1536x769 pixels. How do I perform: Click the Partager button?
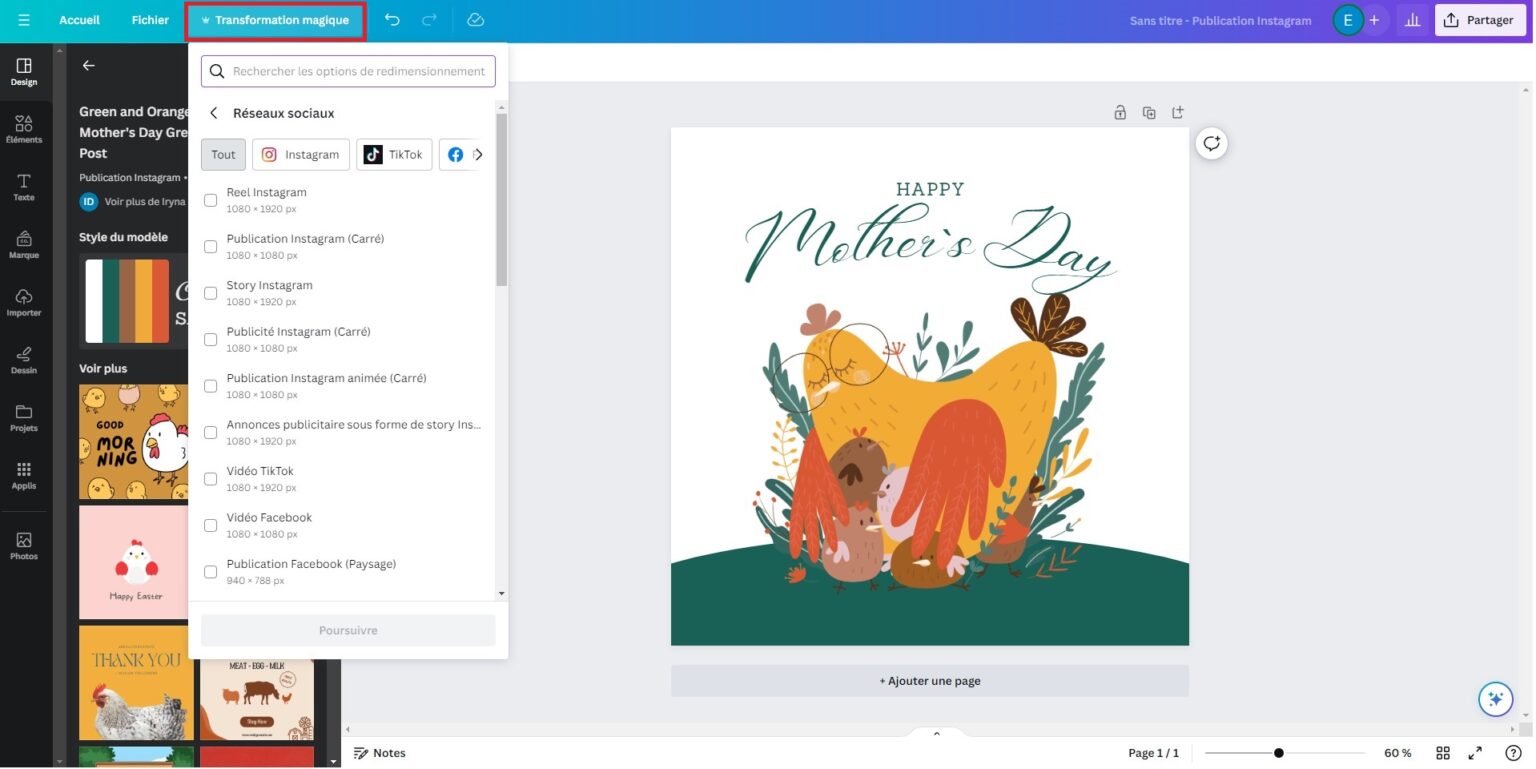(1480, 19)
